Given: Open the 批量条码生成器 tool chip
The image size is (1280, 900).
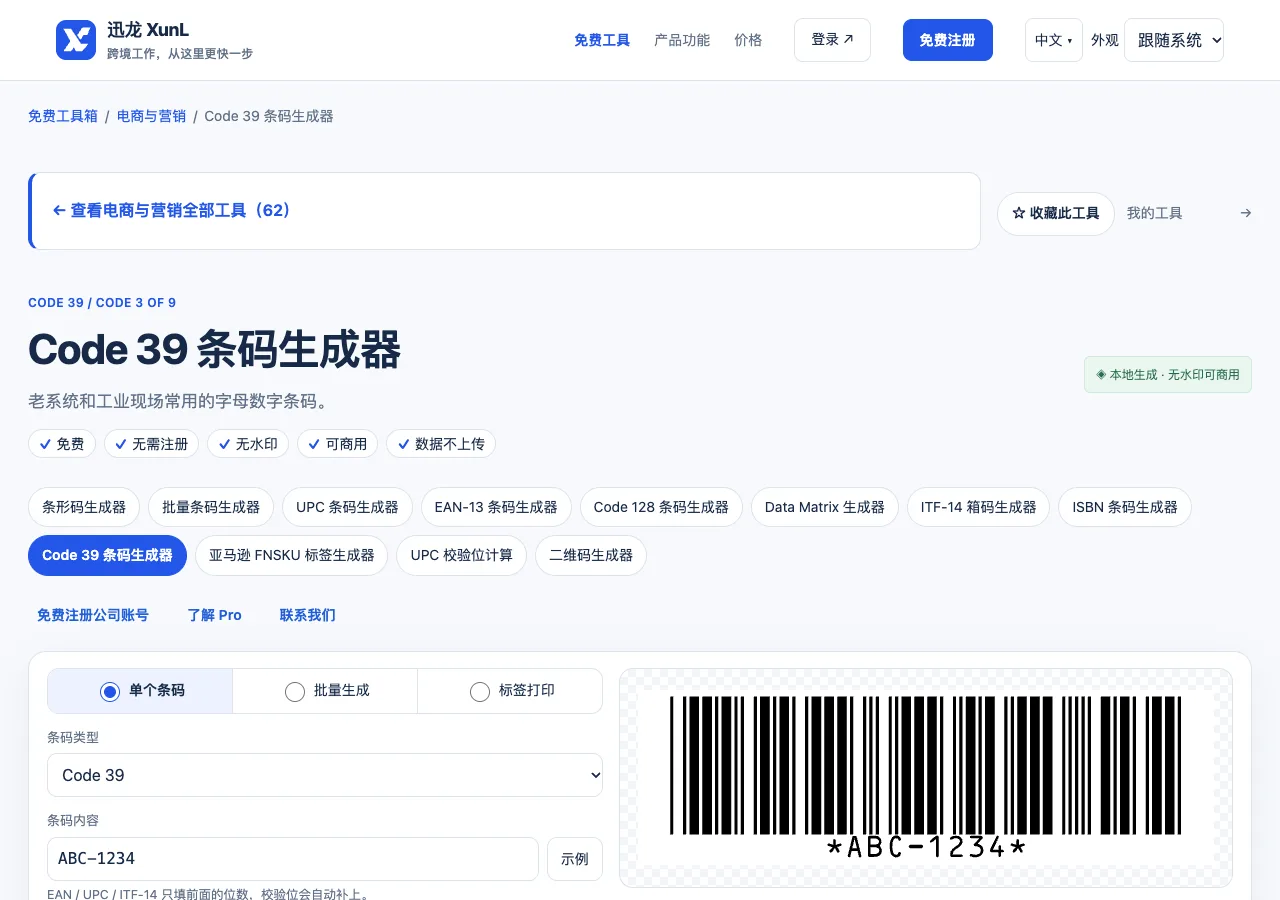Looking at the screenshot, I should point(211,507).
